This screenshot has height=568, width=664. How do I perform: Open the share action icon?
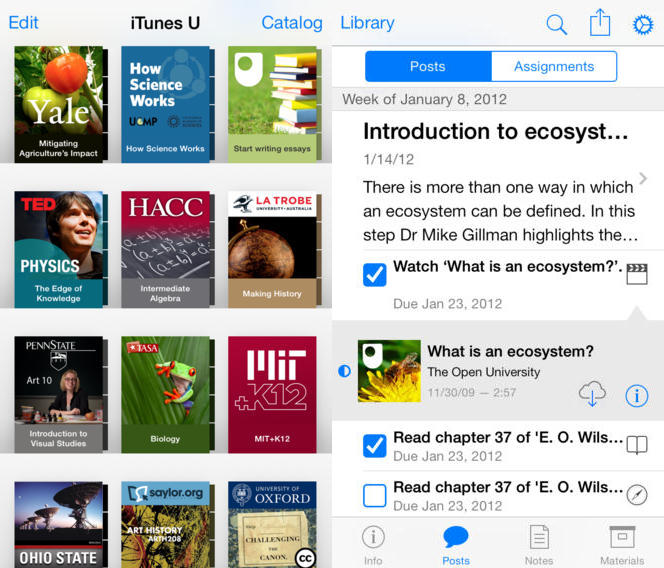600,23
